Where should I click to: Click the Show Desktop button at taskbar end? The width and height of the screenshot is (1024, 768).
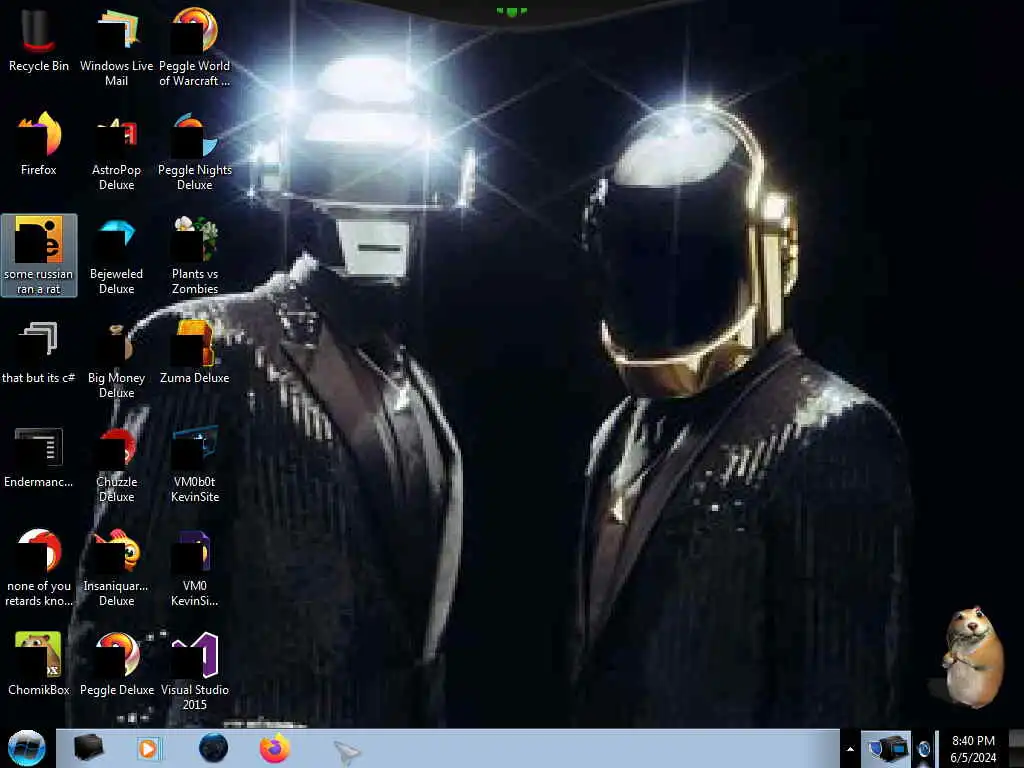1016,748
